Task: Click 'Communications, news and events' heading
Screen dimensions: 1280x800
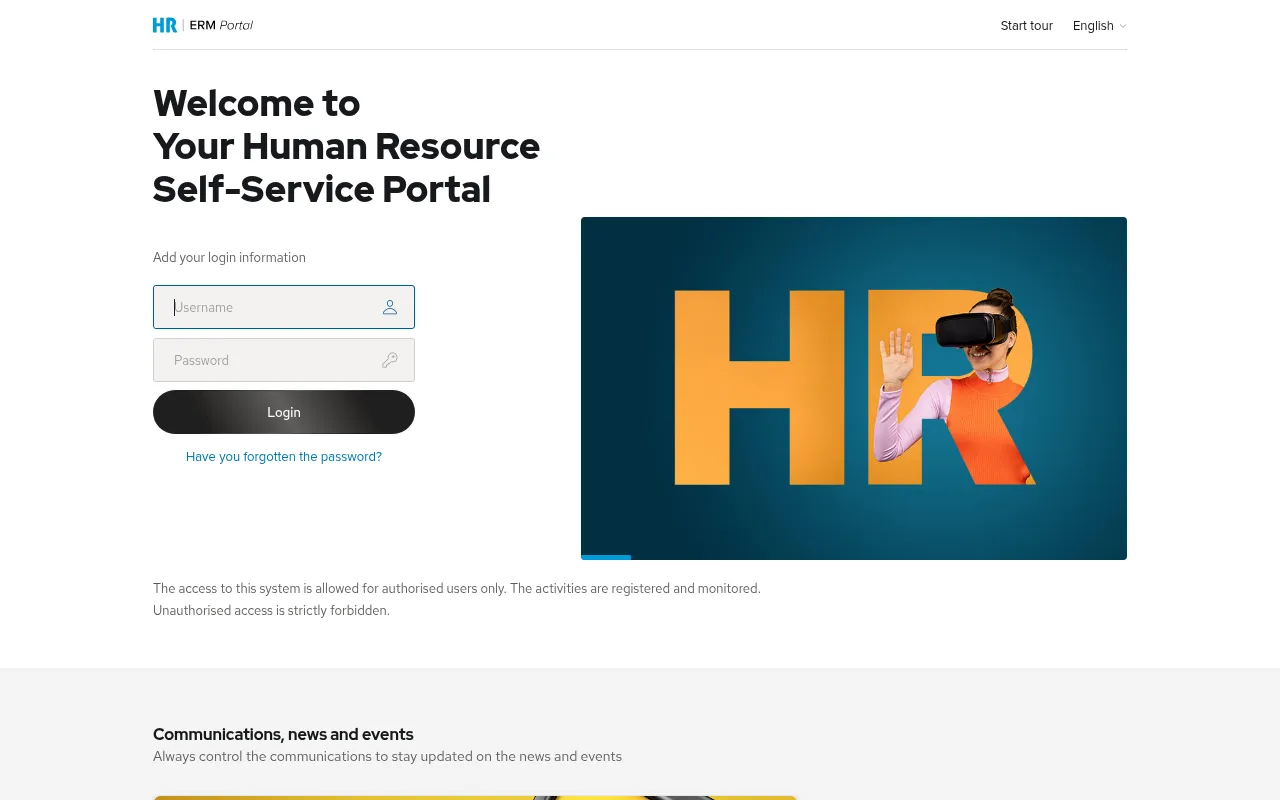Action: pos(283,734)
